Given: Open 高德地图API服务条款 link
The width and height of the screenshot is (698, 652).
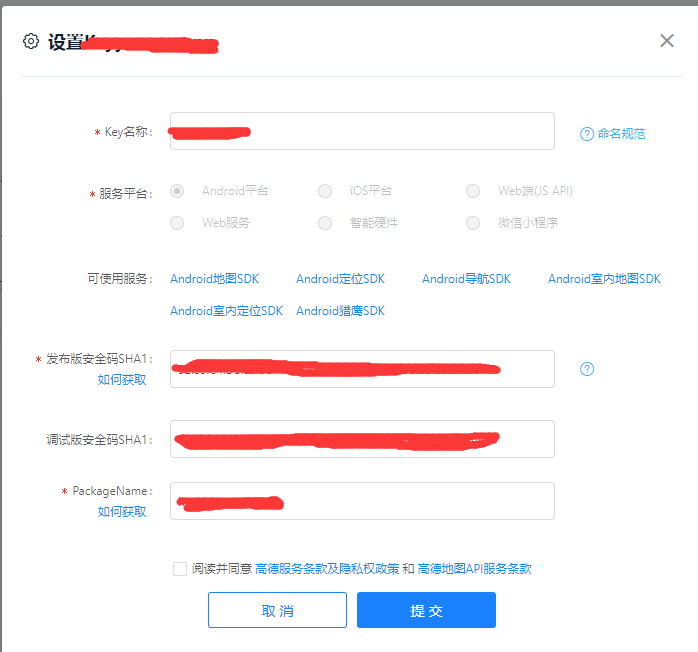Looking at the screenshot, I should point(475,569).
